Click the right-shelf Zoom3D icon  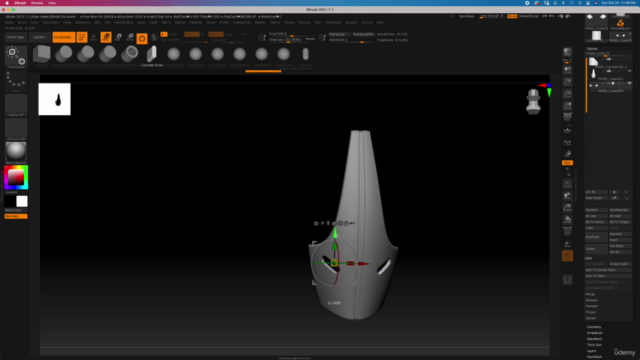(567, 208)
